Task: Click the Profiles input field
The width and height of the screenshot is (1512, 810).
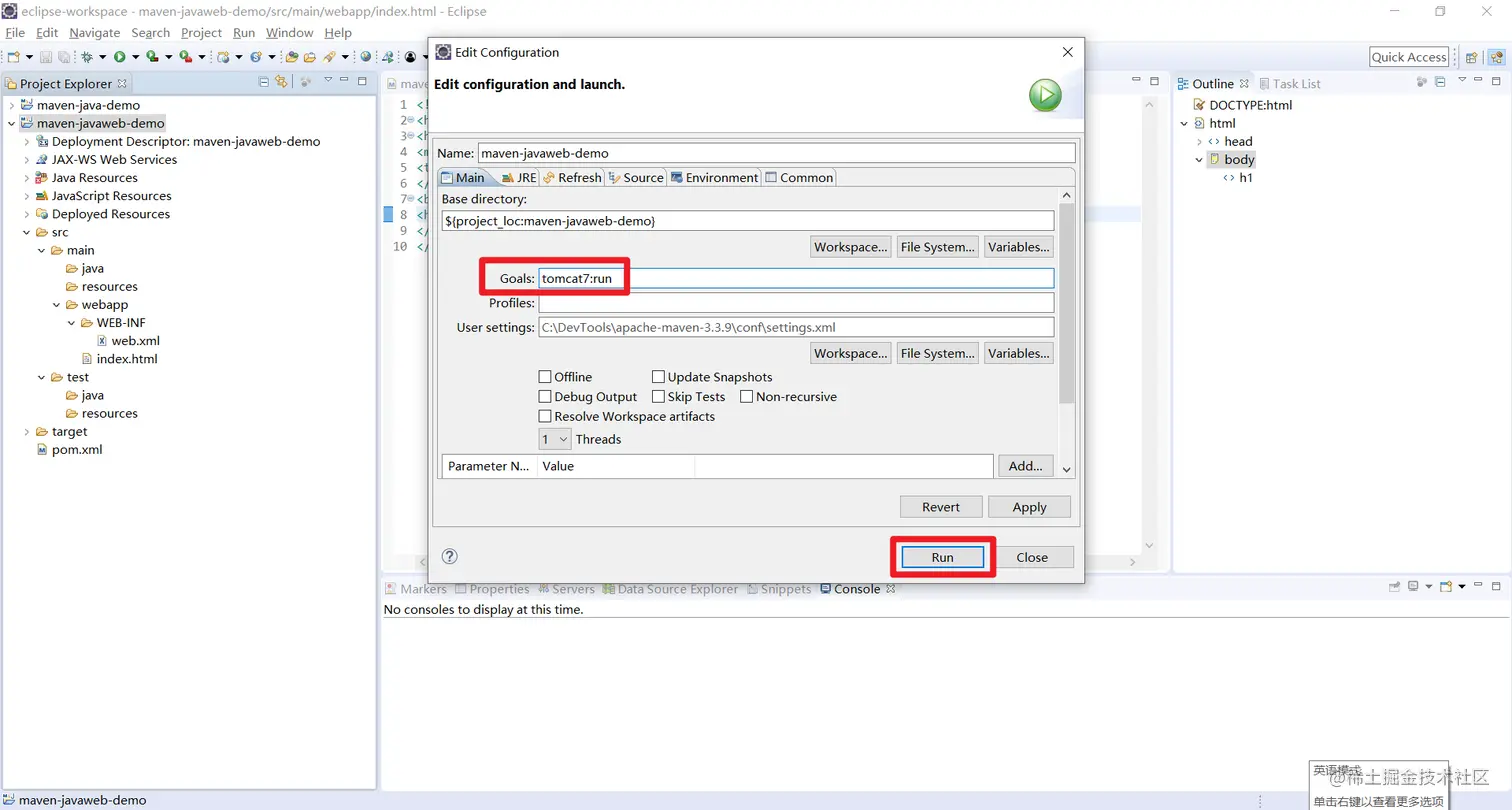Action: pos(796,303)
